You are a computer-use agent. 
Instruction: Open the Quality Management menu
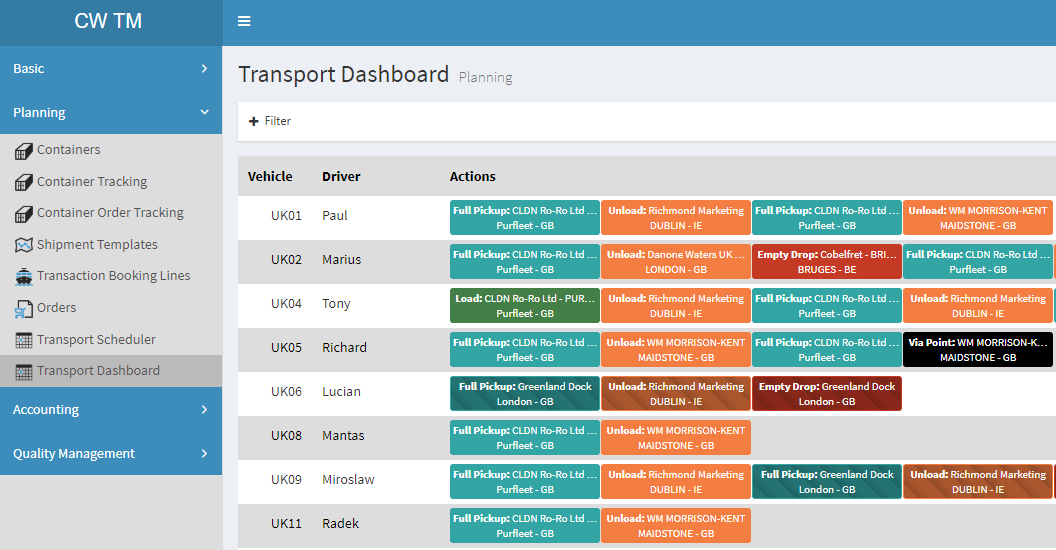click(x=110, y=453)
